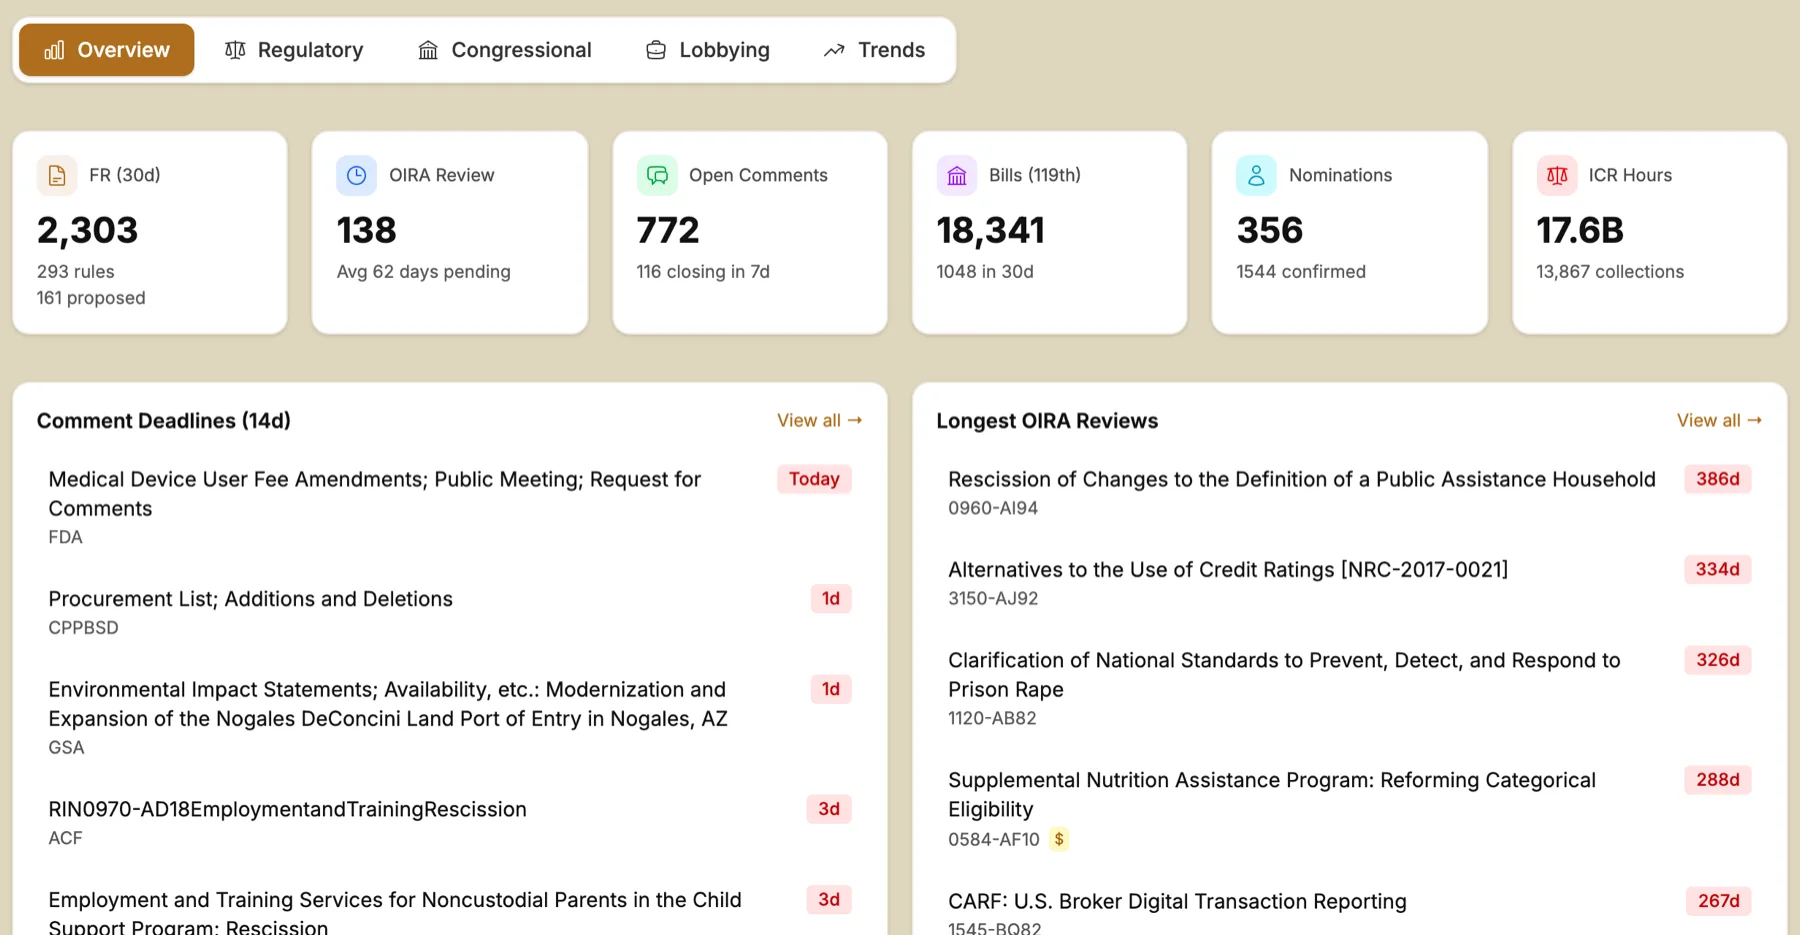Click 1d badge for Procurement List
This screenshot has width=1800, height=935.
(831, 599)
